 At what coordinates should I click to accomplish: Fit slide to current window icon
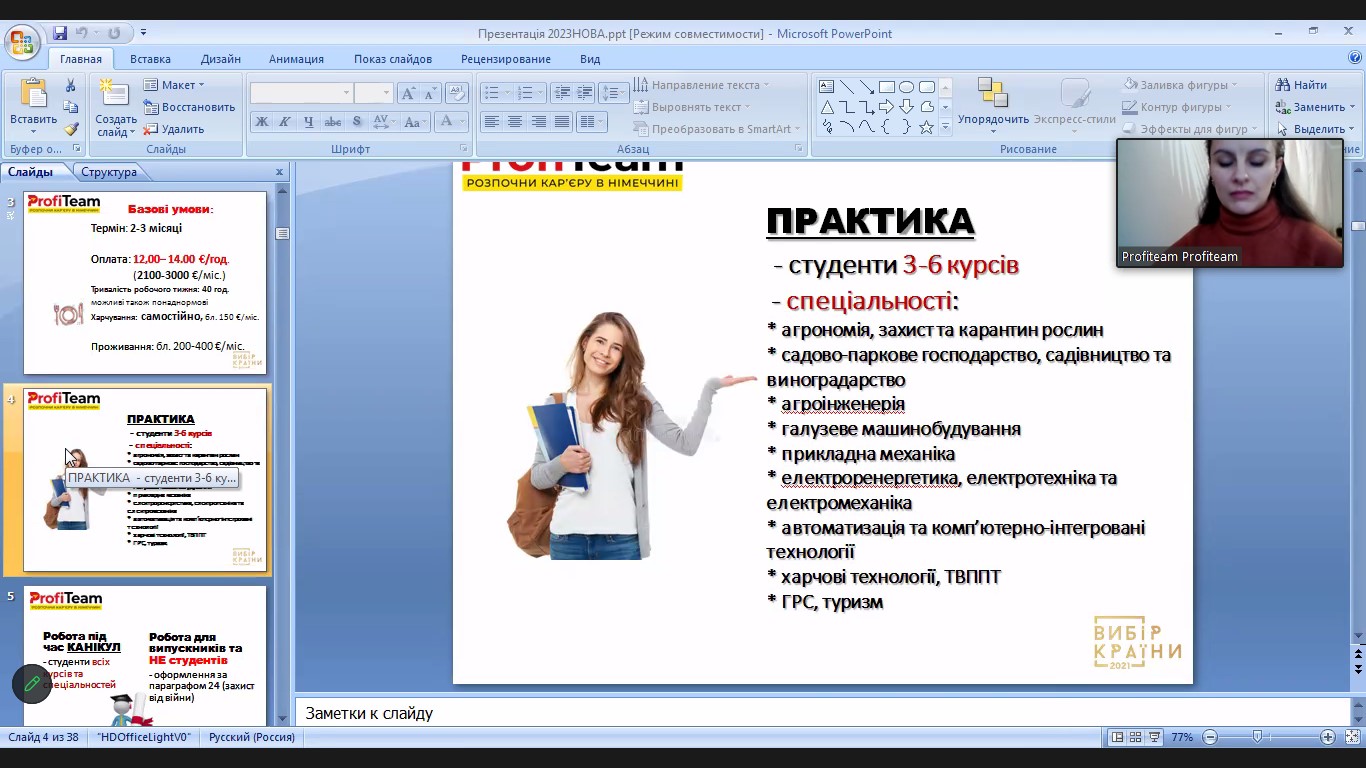coord(1351,737)
